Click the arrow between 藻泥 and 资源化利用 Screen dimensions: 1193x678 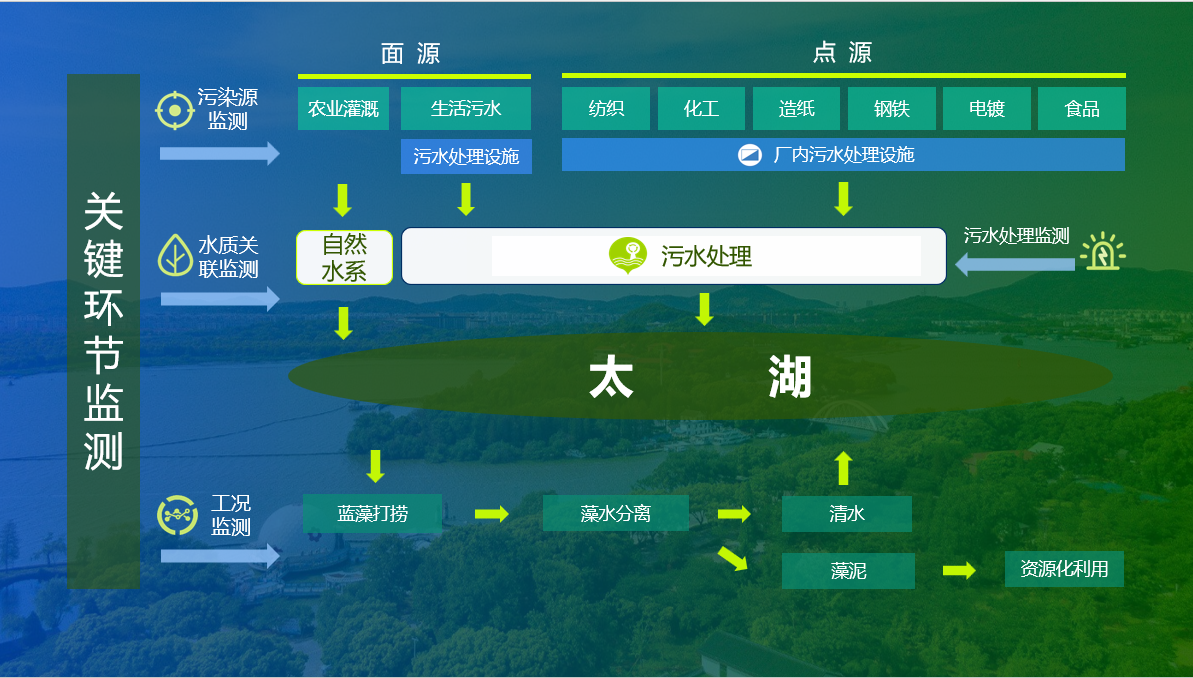pyautogui.click(x=959, y=570)
